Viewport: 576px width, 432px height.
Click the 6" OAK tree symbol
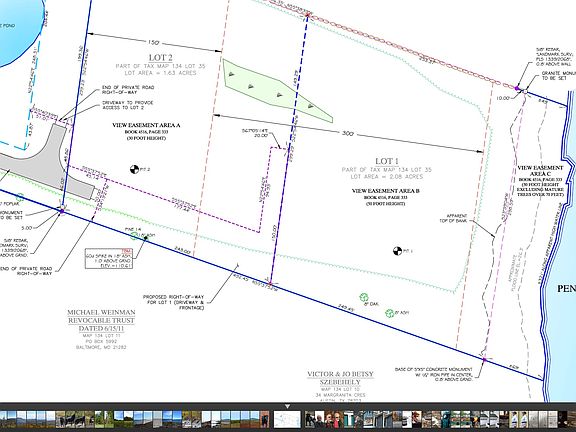[364, 297]
